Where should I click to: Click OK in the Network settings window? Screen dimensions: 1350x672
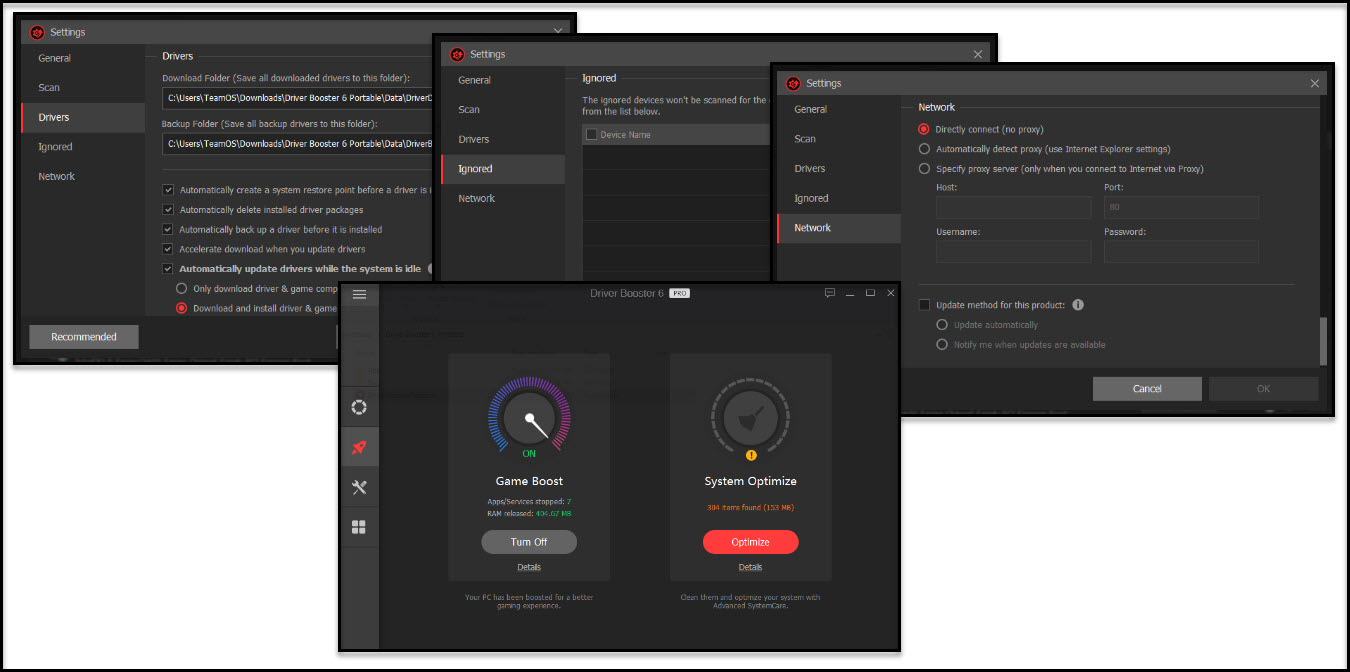(1263, 389)
